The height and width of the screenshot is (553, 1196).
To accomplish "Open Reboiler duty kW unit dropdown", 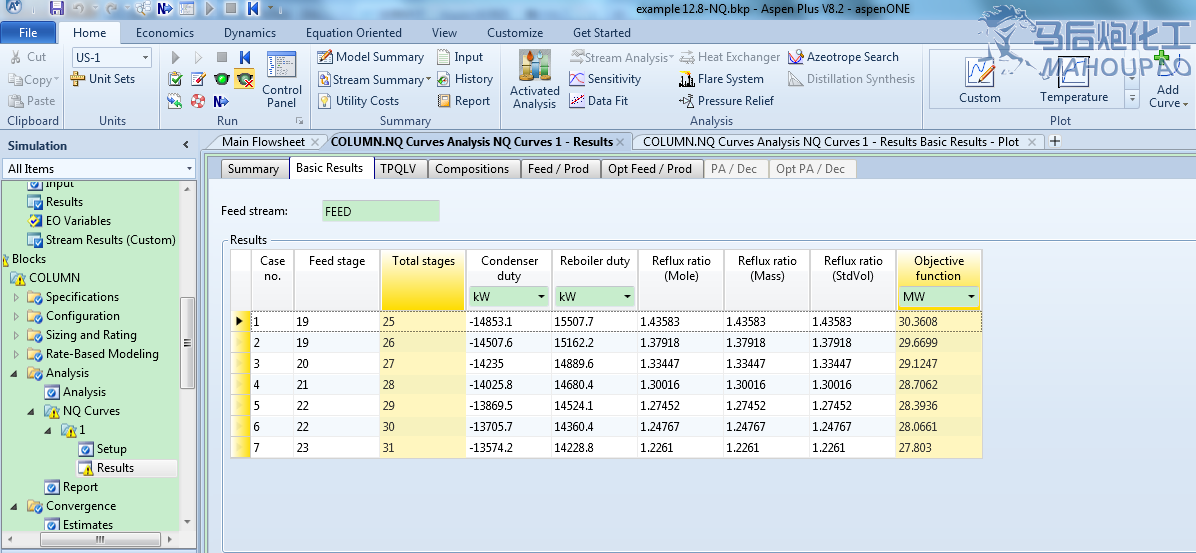I will point(627,296).
